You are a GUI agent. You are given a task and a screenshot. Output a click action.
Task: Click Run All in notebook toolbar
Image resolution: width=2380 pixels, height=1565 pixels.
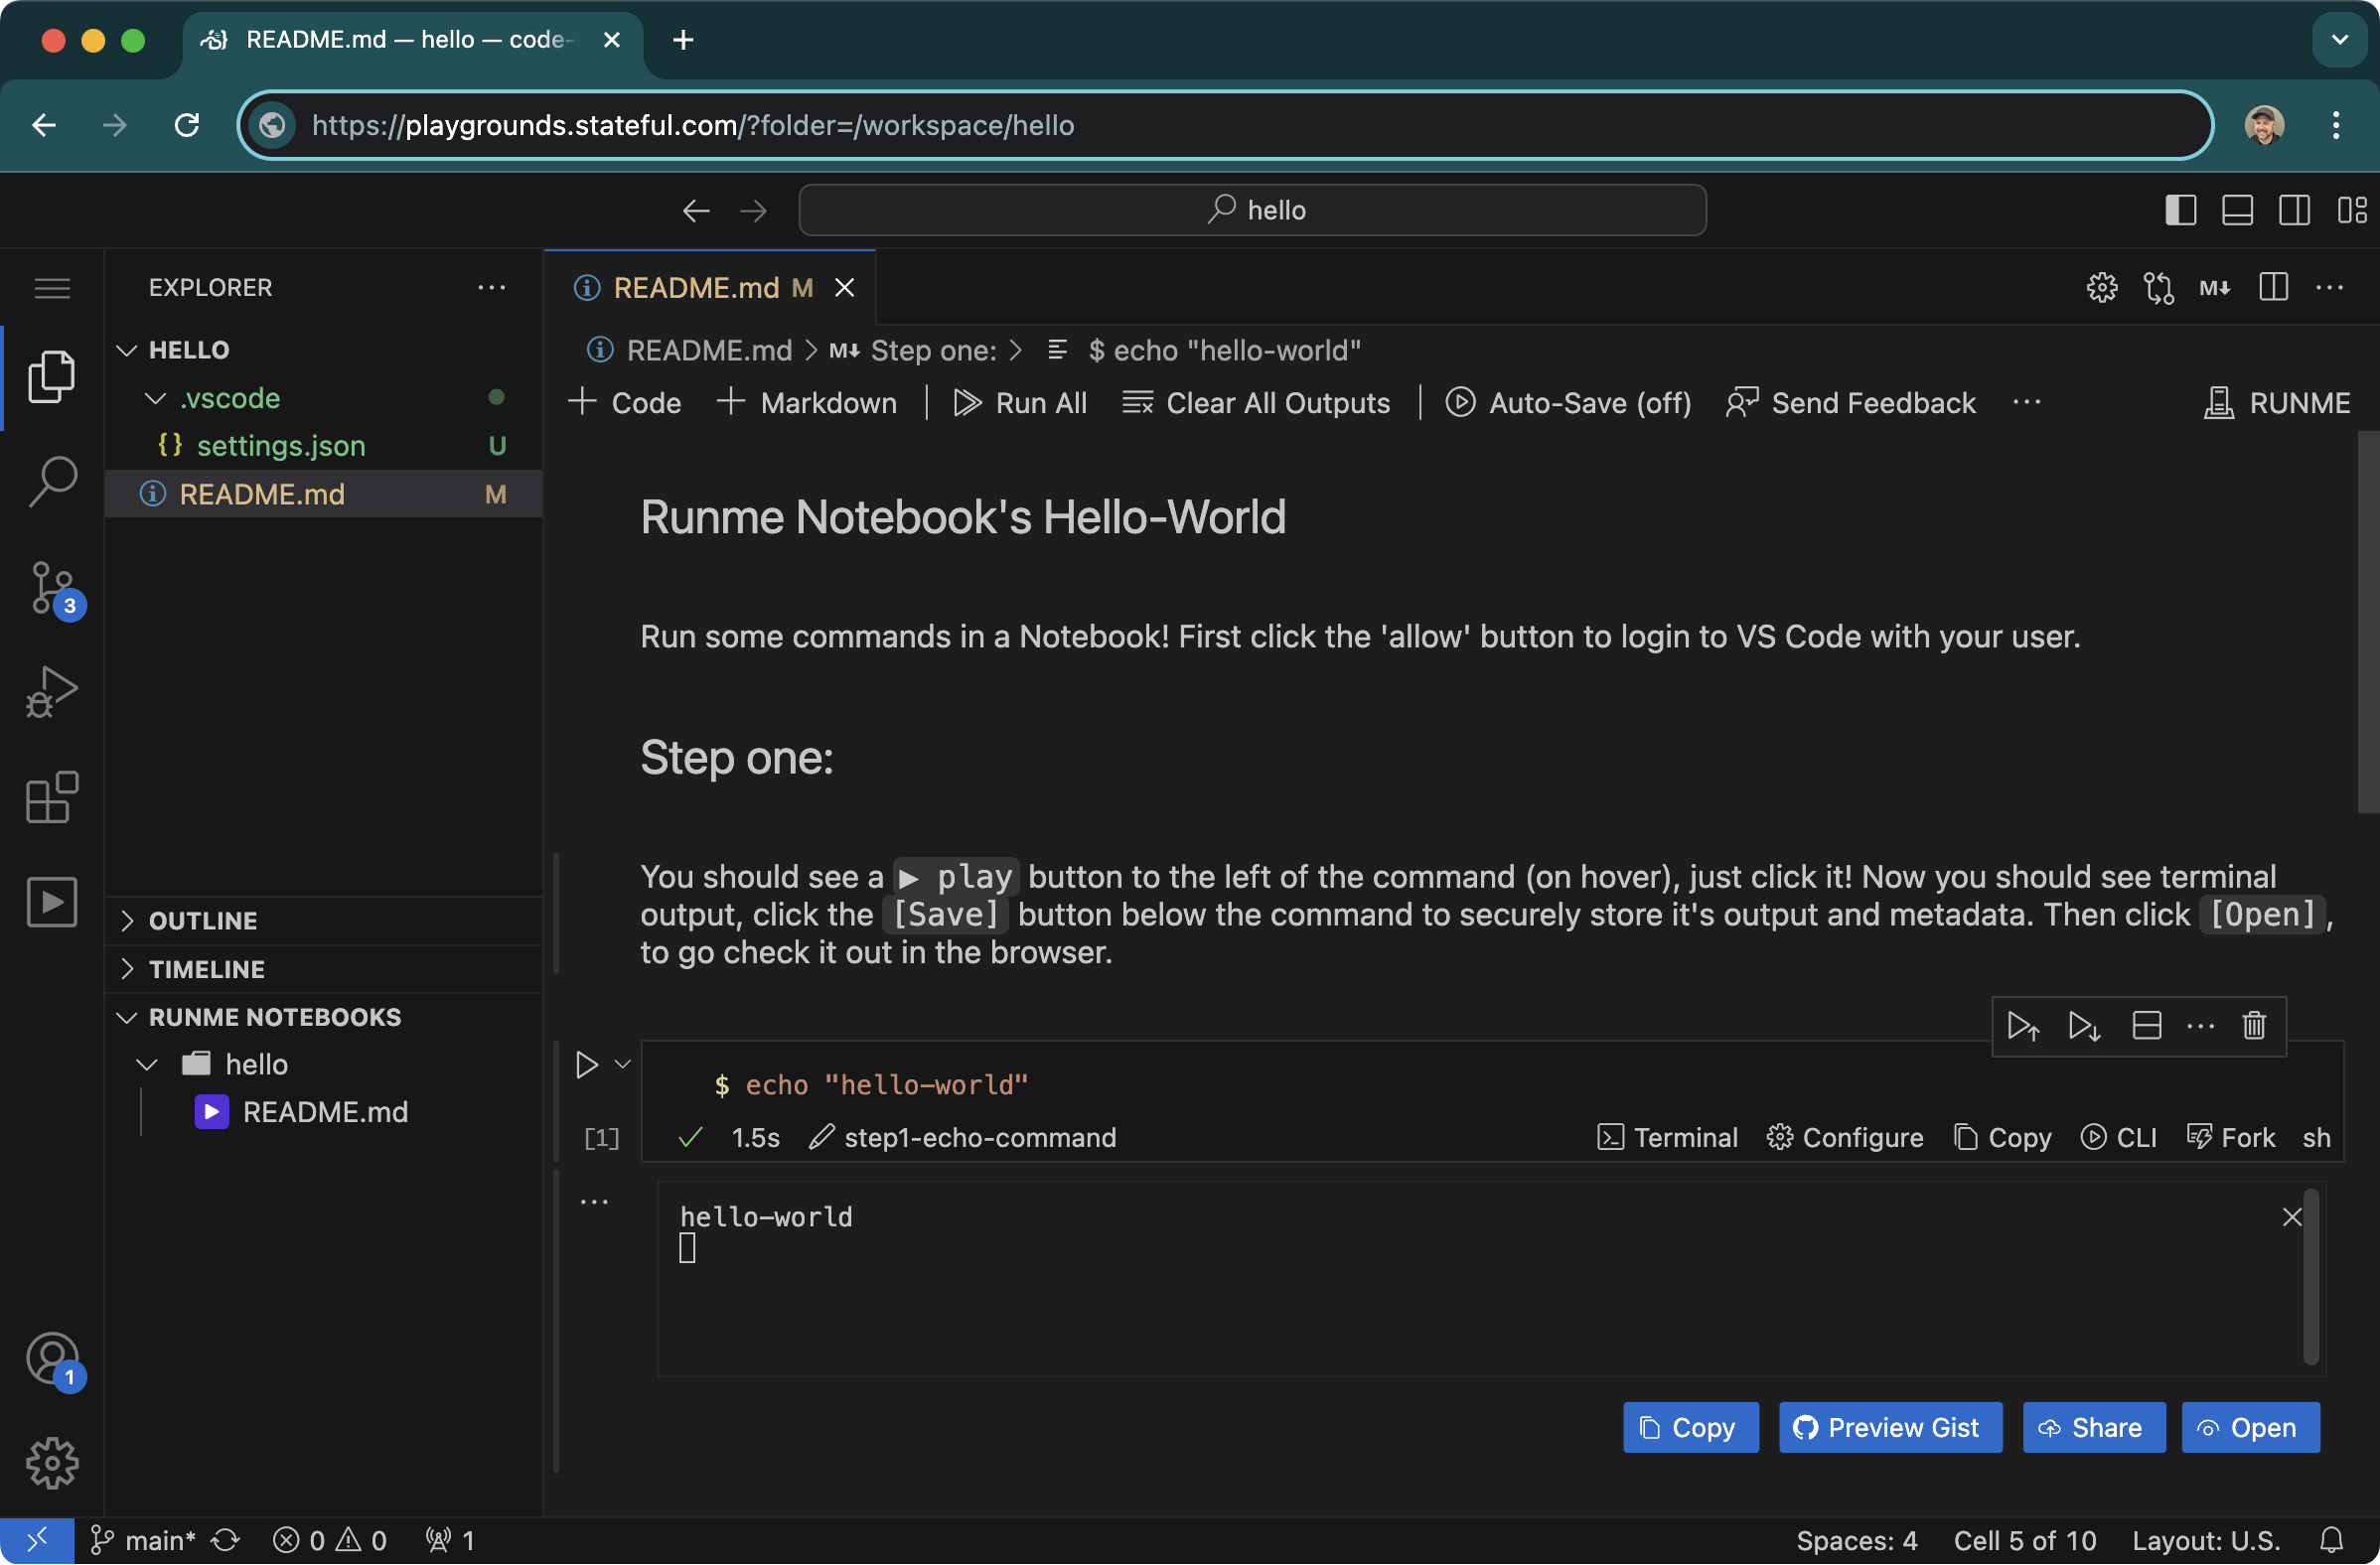click(x=1020, y=403)
